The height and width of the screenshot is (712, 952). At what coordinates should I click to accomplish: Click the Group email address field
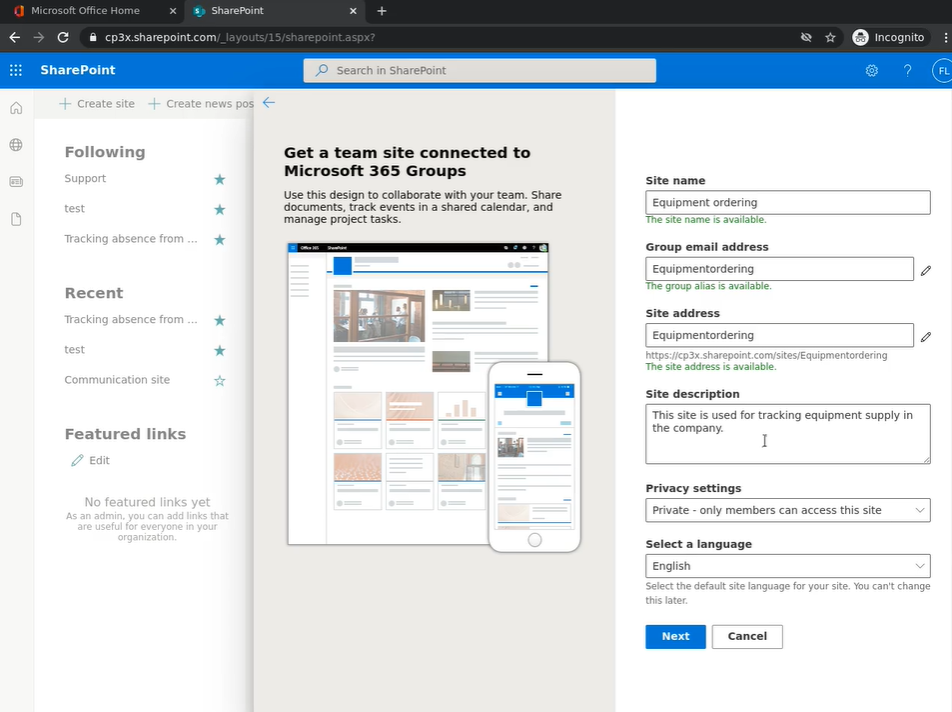[780, 269]
